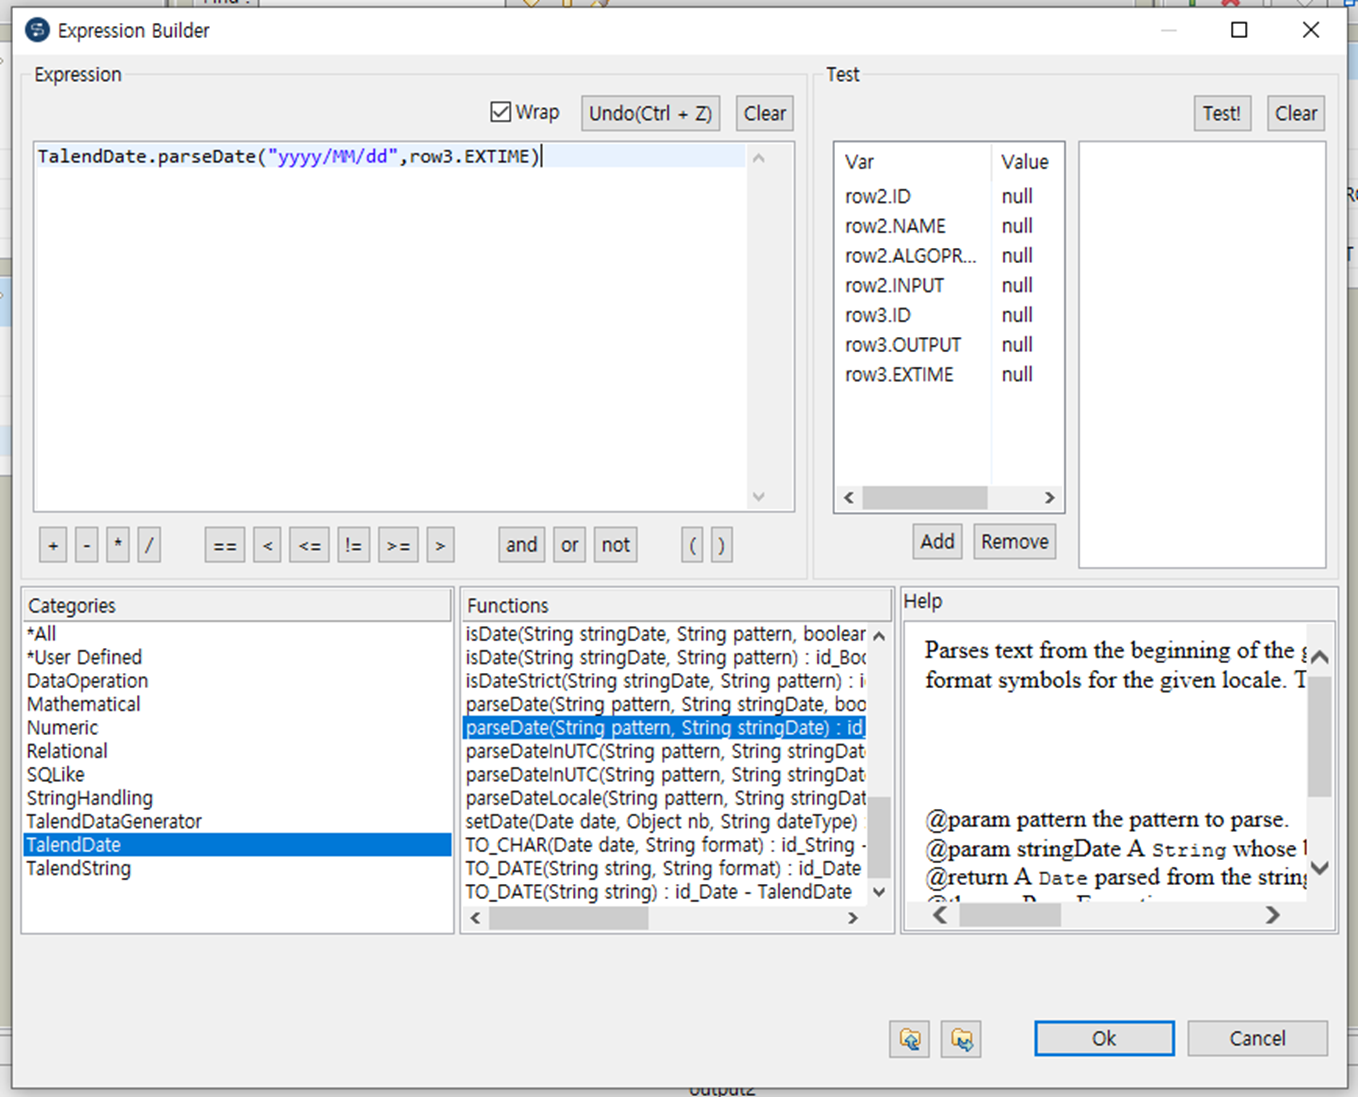Clear the Expression editor
The width and height of the screenshot is (1358, 1097).
pos(765,113)
